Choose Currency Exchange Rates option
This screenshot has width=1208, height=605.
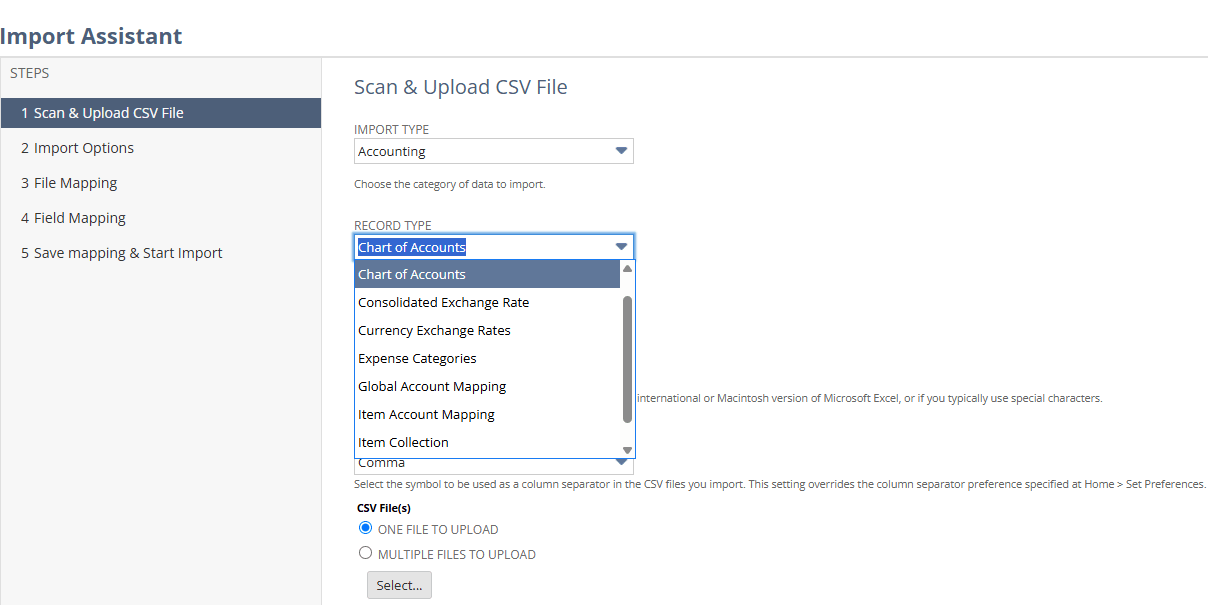coord(488,330)
